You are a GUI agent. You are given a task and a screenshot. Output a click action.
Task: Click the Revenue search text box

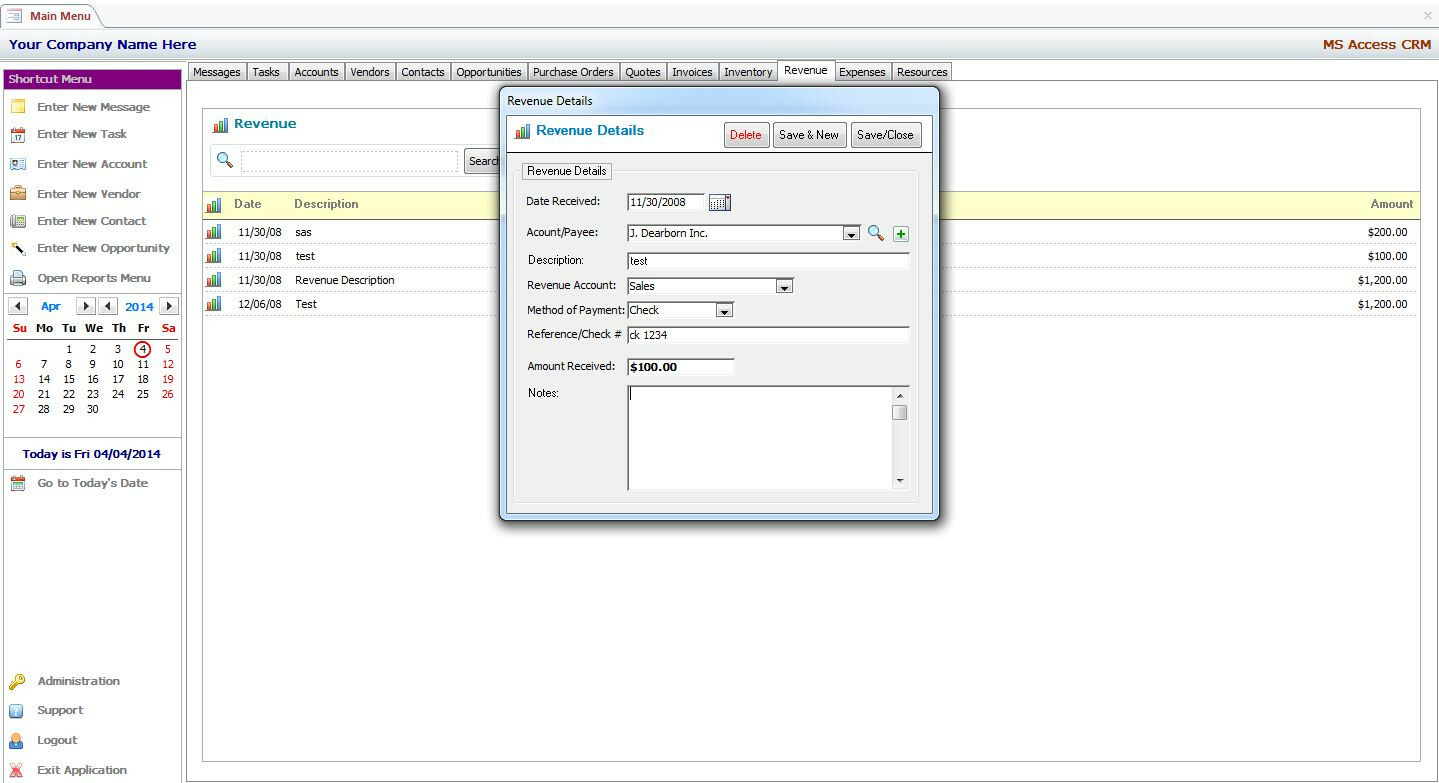[x=349, y=161]
